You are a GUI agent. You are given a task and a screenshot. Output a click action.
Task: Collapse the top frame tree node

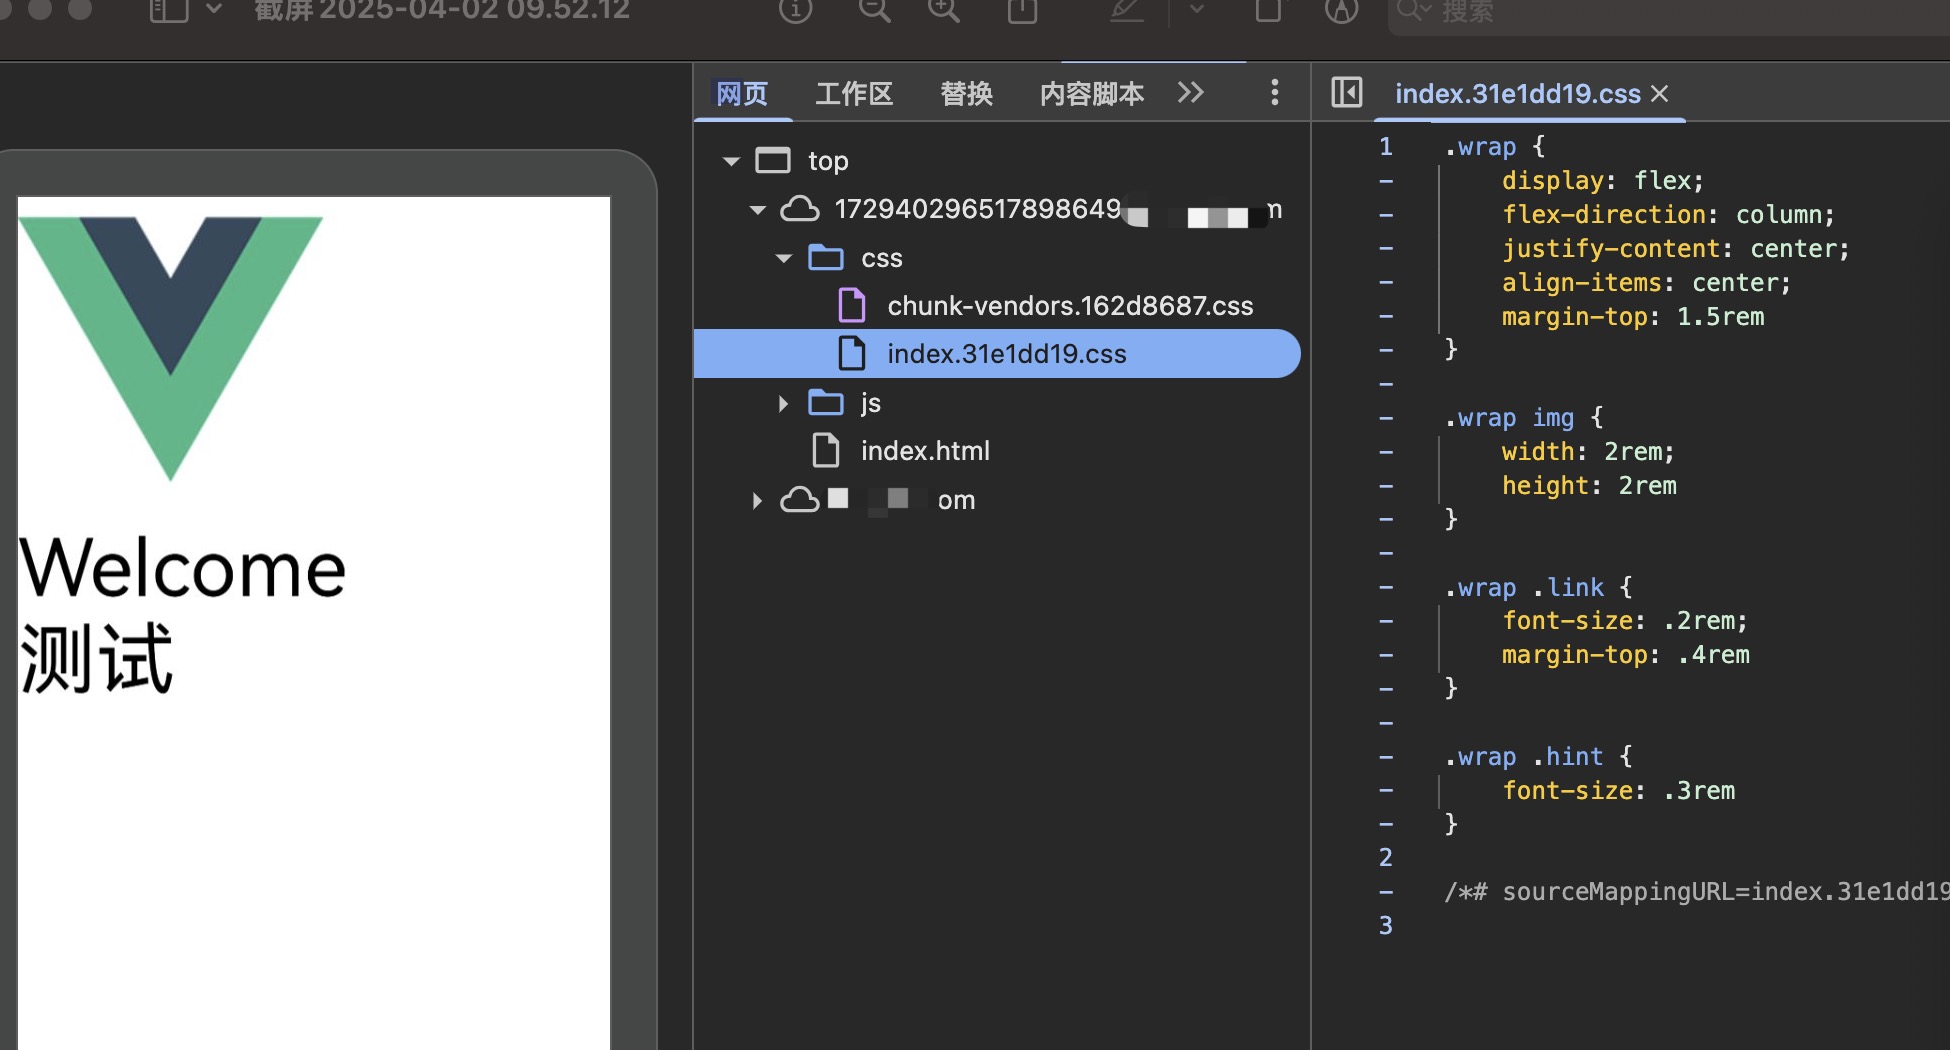coord(732,161)
